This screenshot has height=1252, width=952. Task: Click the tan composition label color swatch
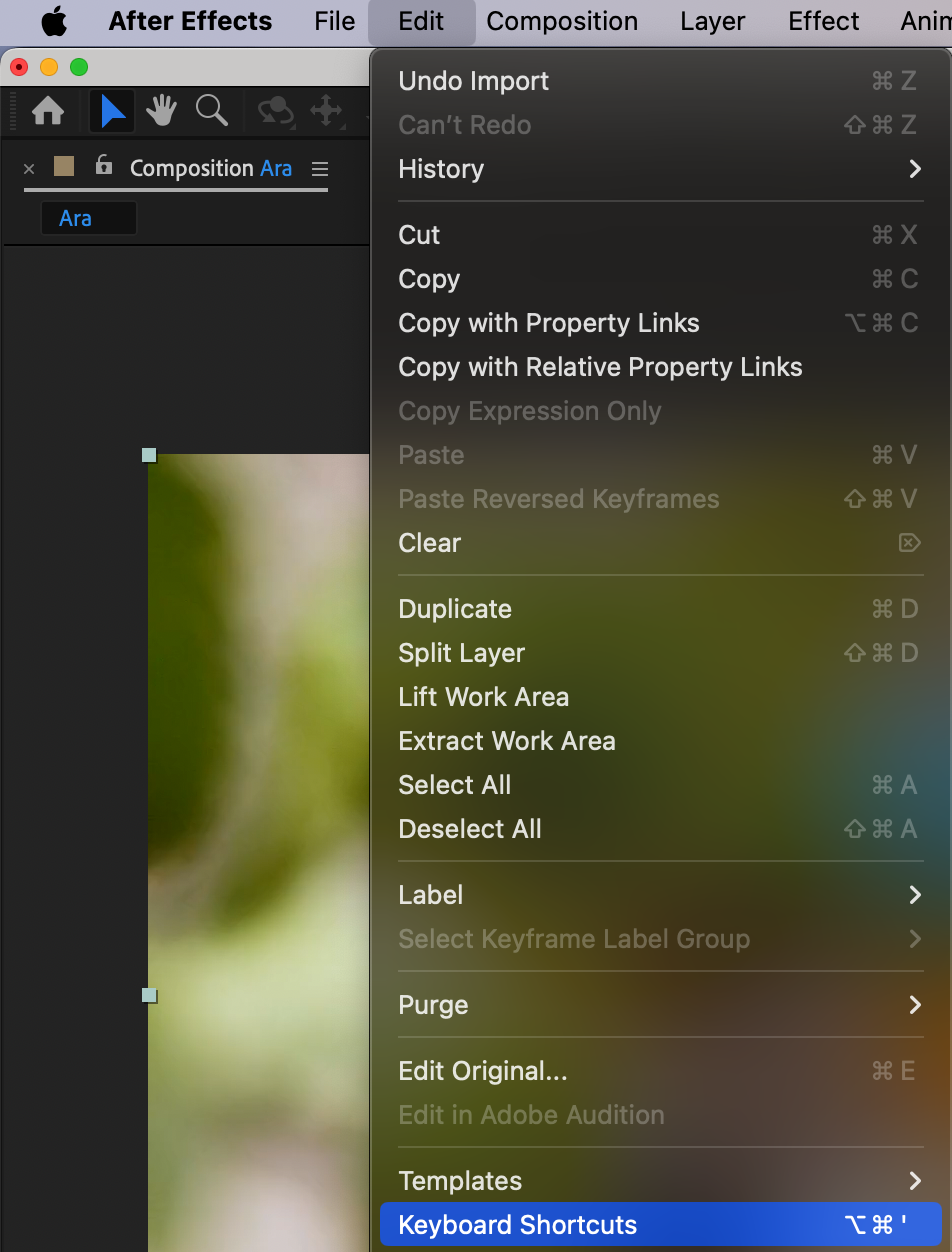pos(64,167)
